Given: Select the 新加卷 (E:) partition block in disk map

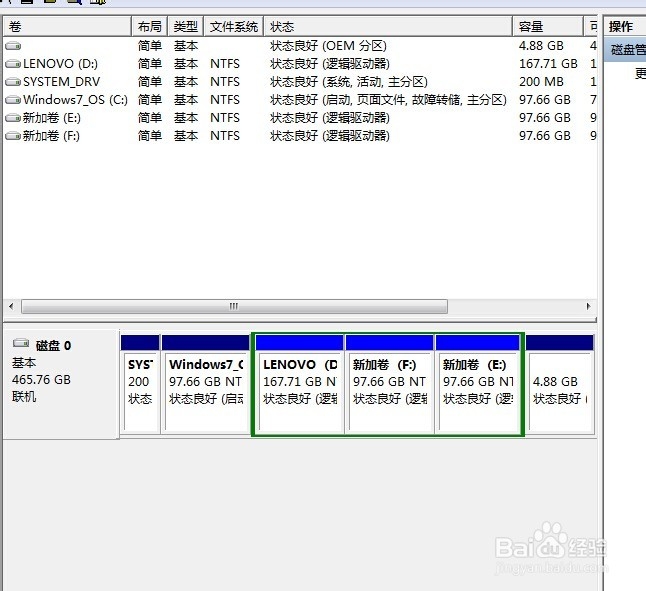Looking at the screenshot, I should pyautogui.click(x=478, y=384).
